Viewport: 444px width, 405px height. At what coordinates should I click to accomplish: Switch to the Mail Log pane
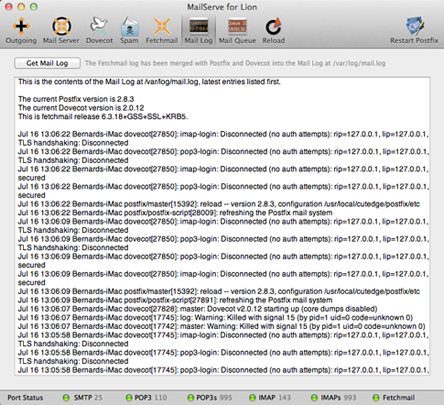click(x=199, y=26)
